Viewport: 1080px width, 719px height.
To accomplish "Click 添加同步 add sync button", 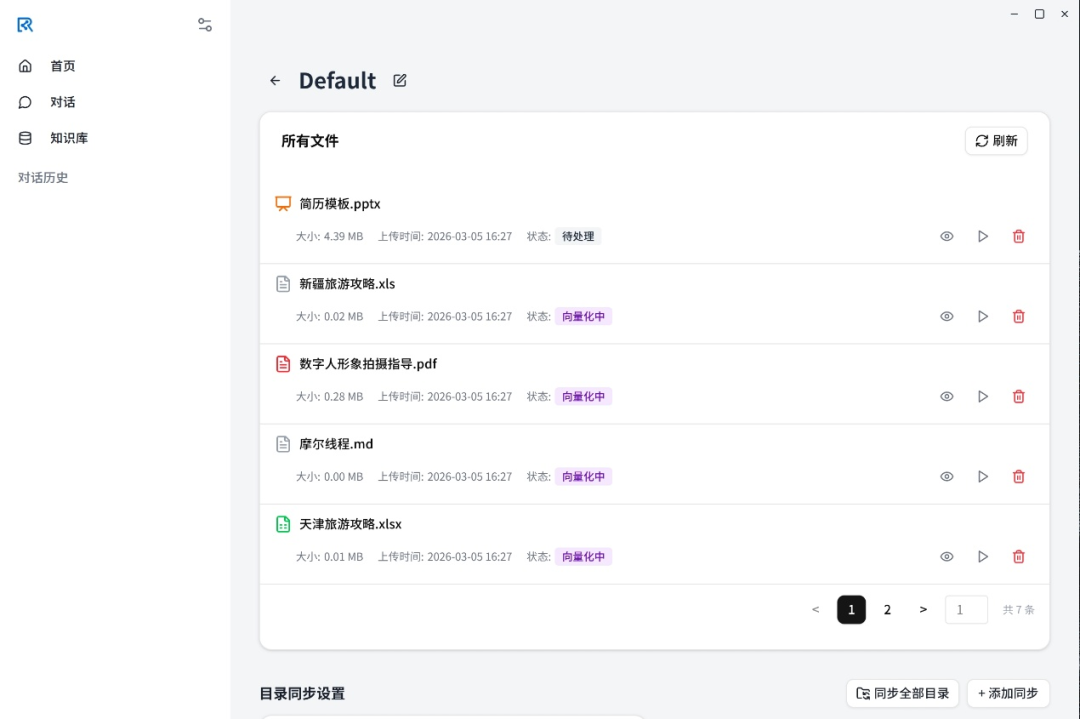I will pos(1008,694).
